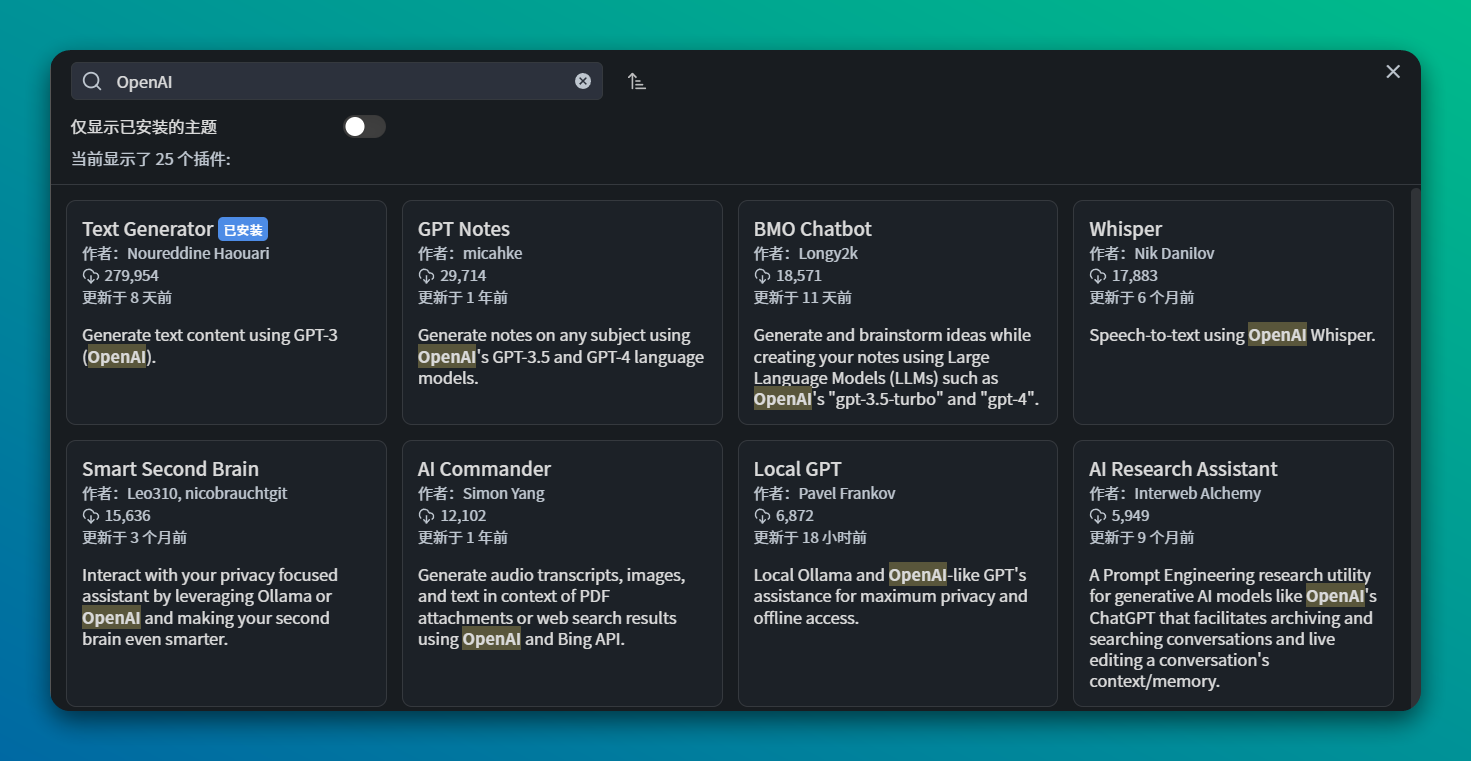Open the sort order options icon
1471x761 pixels.
click(637, 81)
